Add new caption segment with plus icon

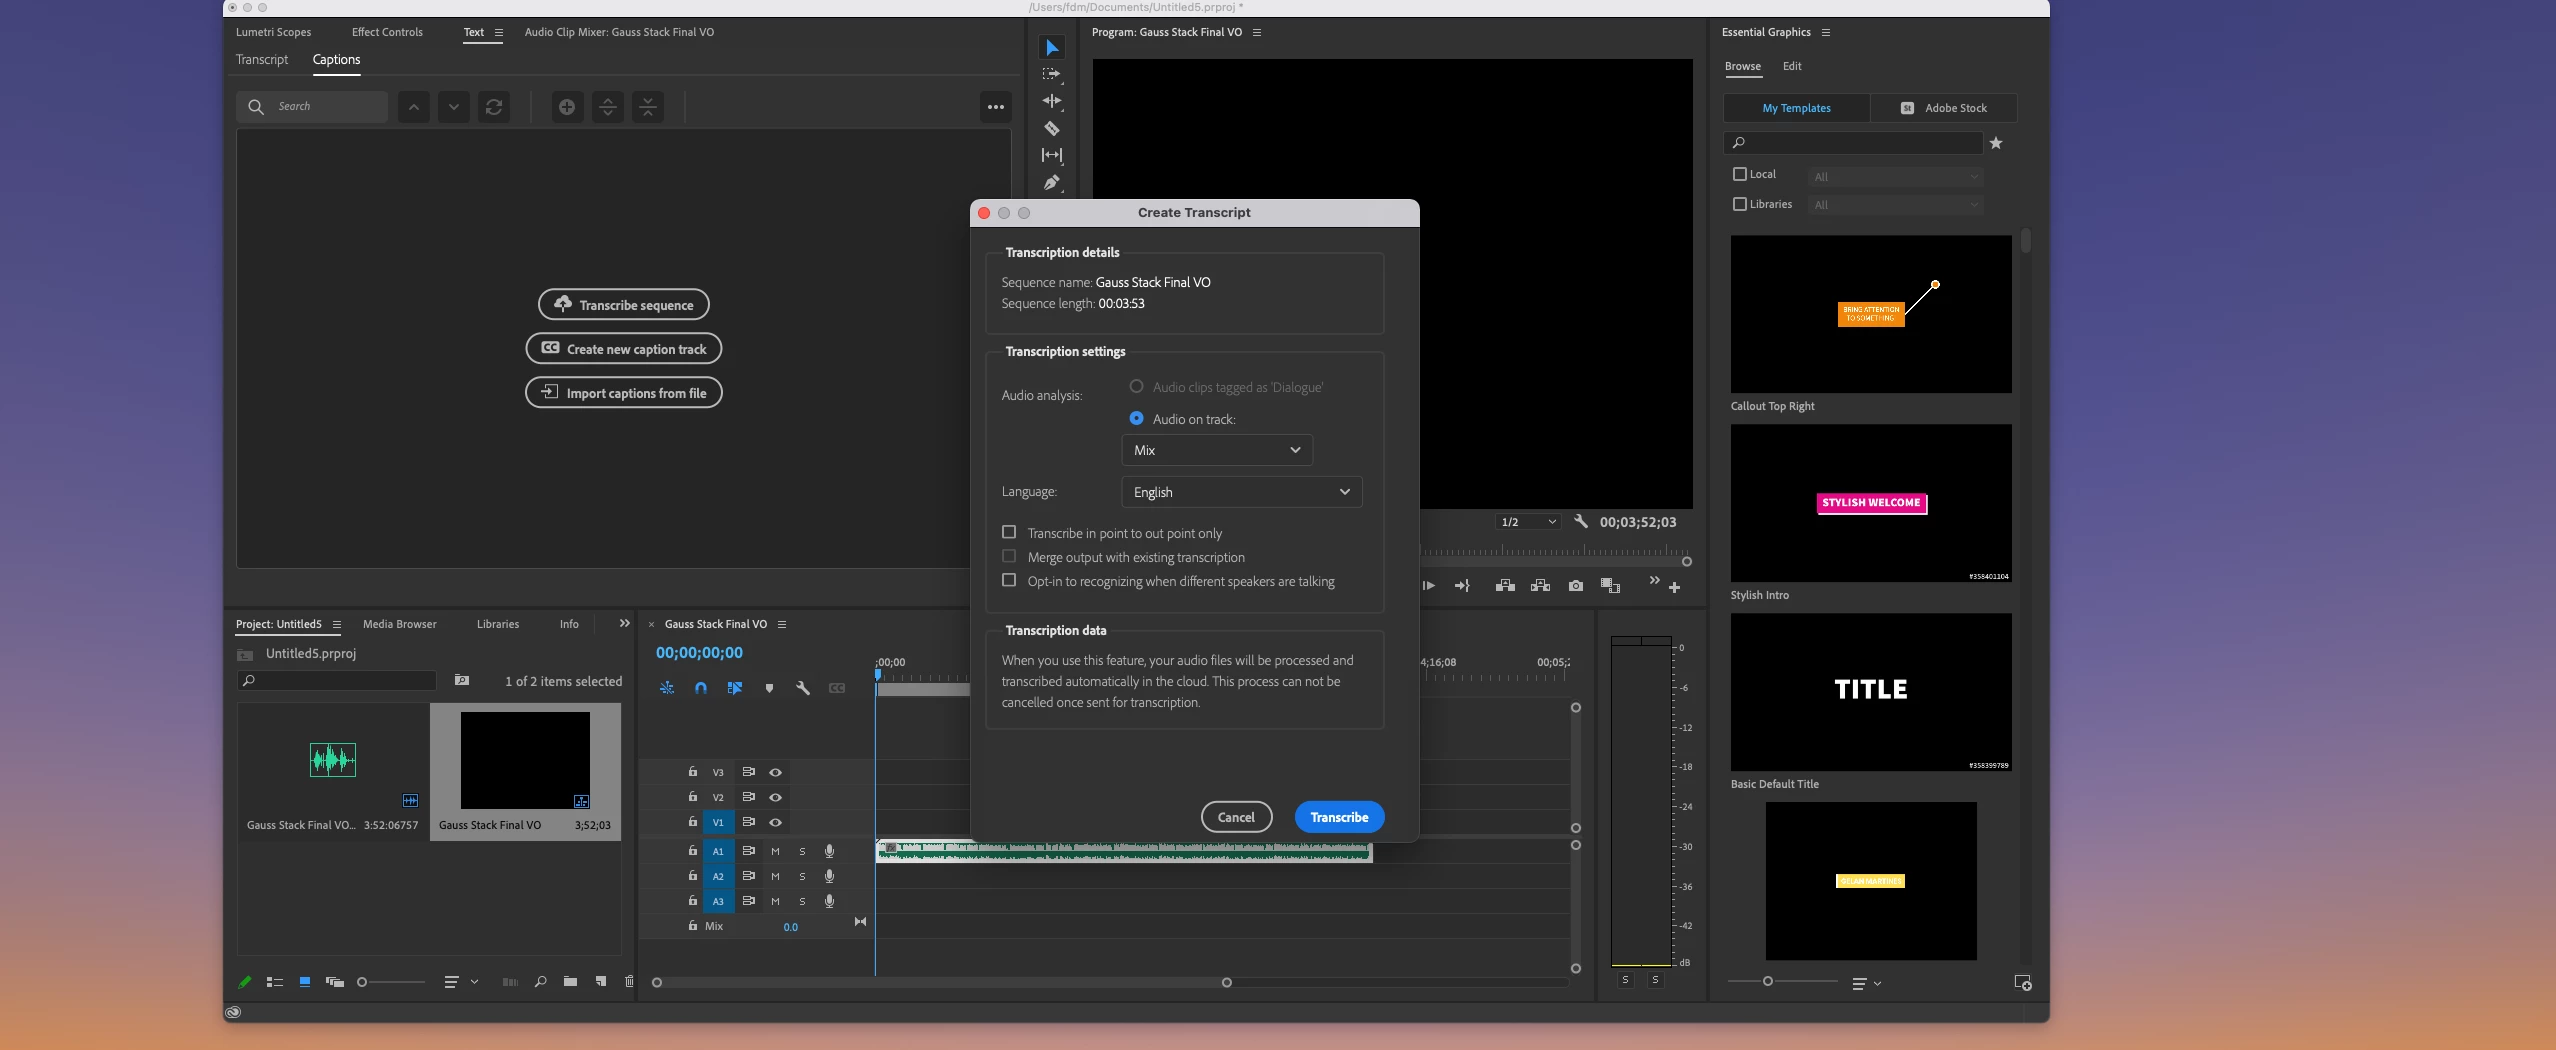tap(567, 107)
